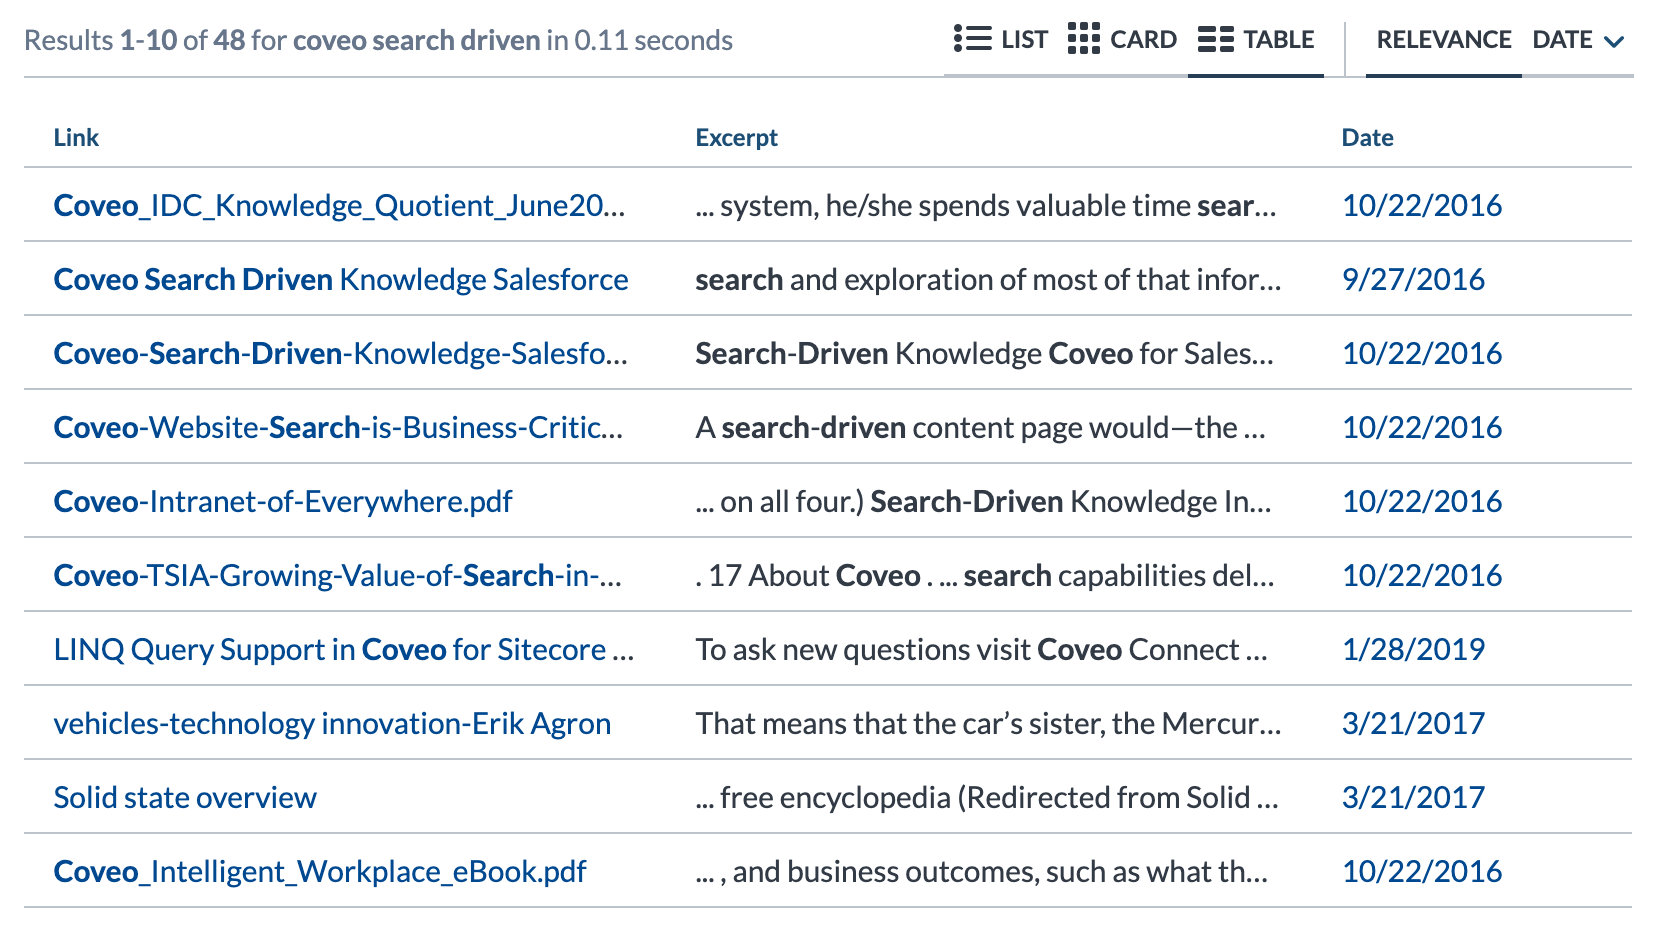The height and width of the screenshot is (946, 1668).
Task: Click the 9/27/2016 date cell
Action: point(1413,279)
